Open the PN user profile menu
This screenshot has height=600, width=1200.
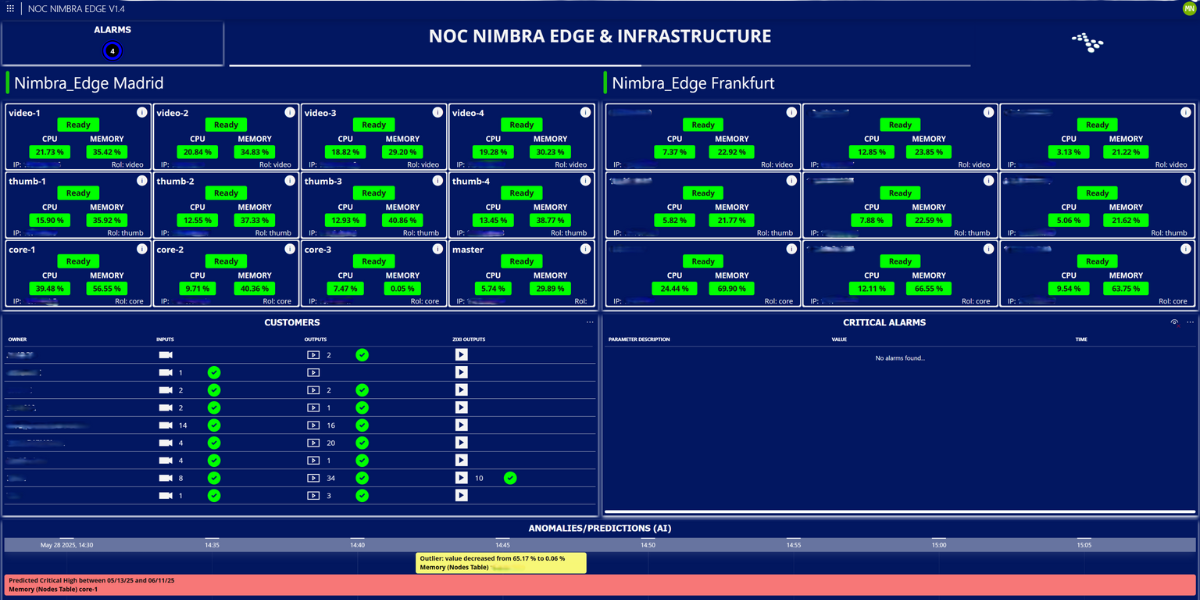pyautogui.click(x=1190, y=9)
